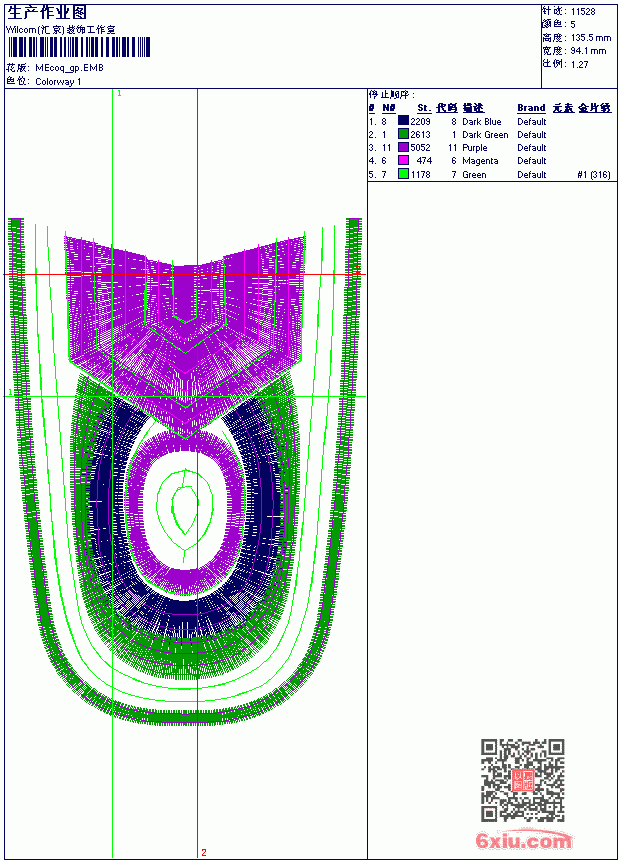Click the Dark Green color swatch
620x860 pixels.
point(403,134)
